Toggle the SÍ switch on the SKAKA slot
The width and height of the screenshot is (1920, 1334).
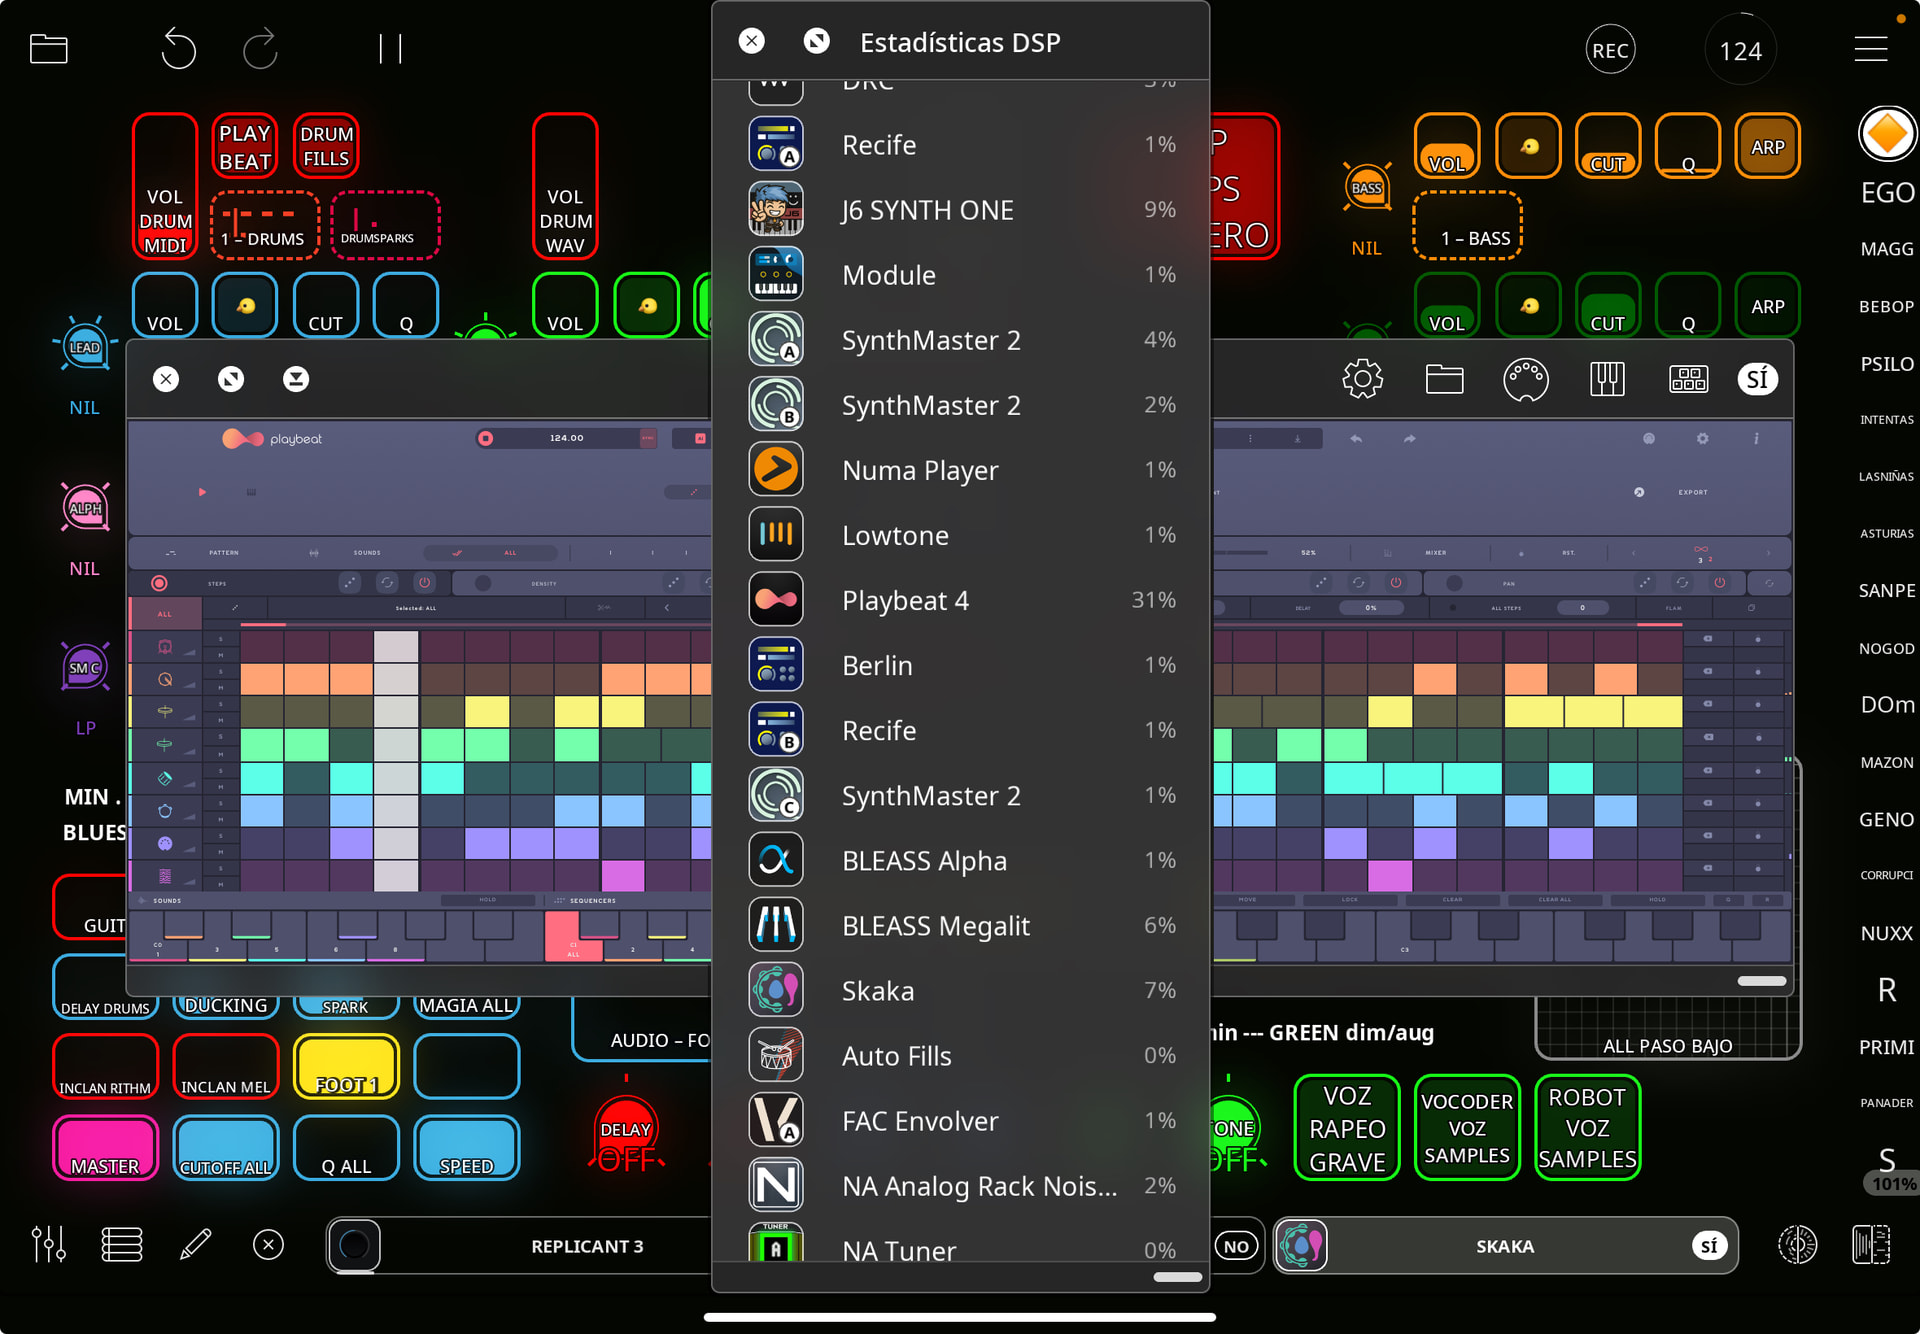(x=1709, y=1246)
